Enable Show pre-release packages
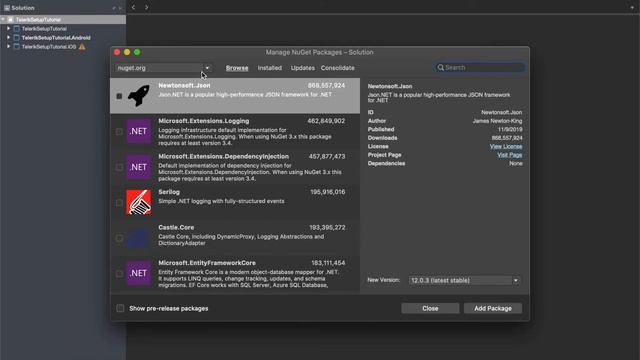The width and height of the screenshot is (640, 360). (120, 308)
